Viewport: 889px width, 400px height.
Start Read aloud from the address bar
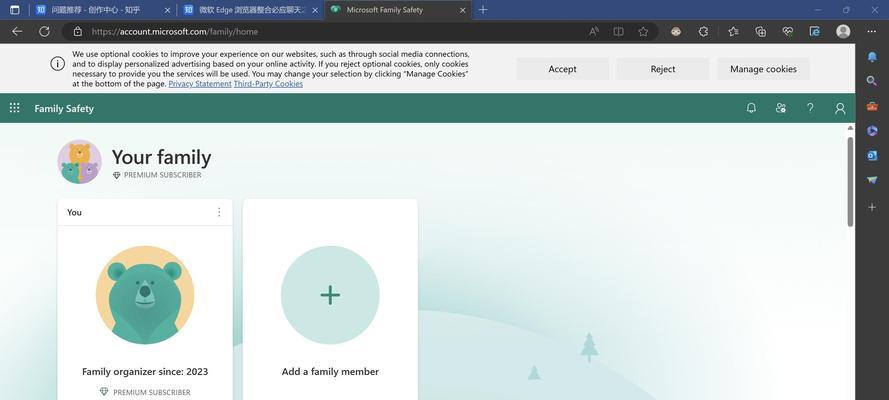[x=594, y=32]
